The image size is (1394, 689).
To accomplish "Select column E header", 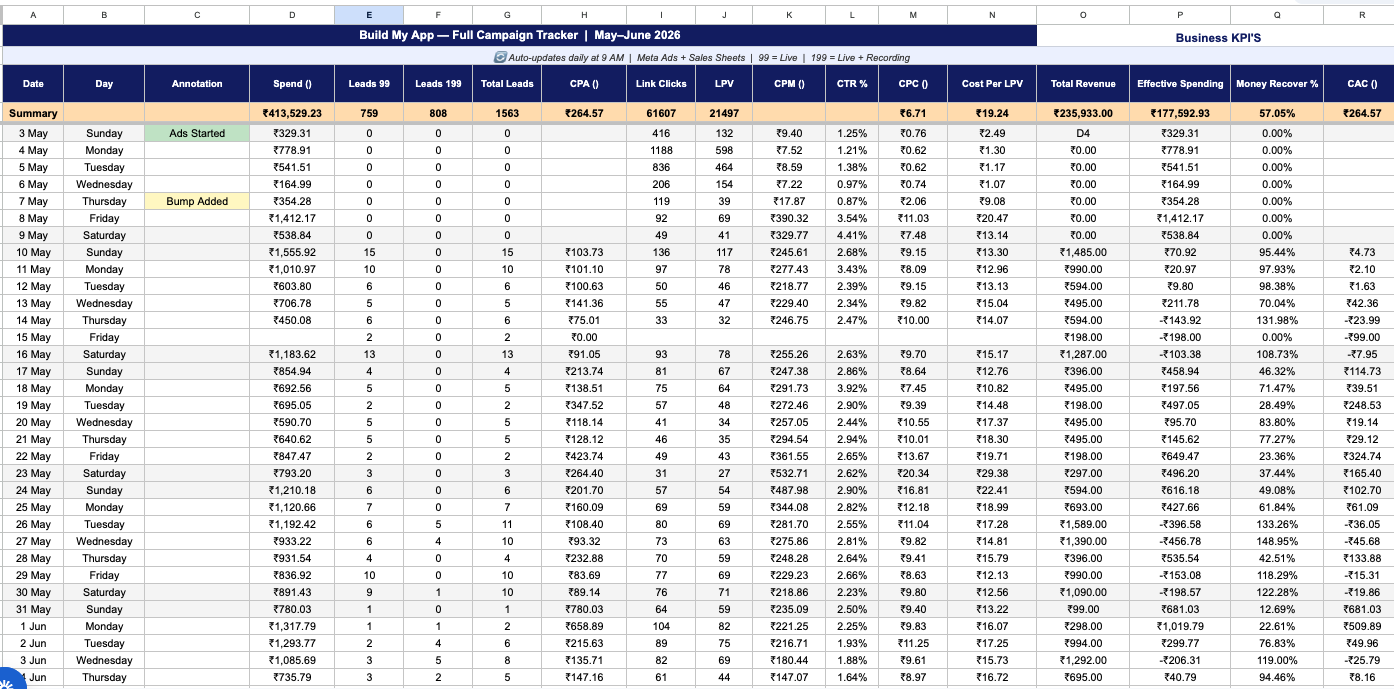I will point(369,15).
